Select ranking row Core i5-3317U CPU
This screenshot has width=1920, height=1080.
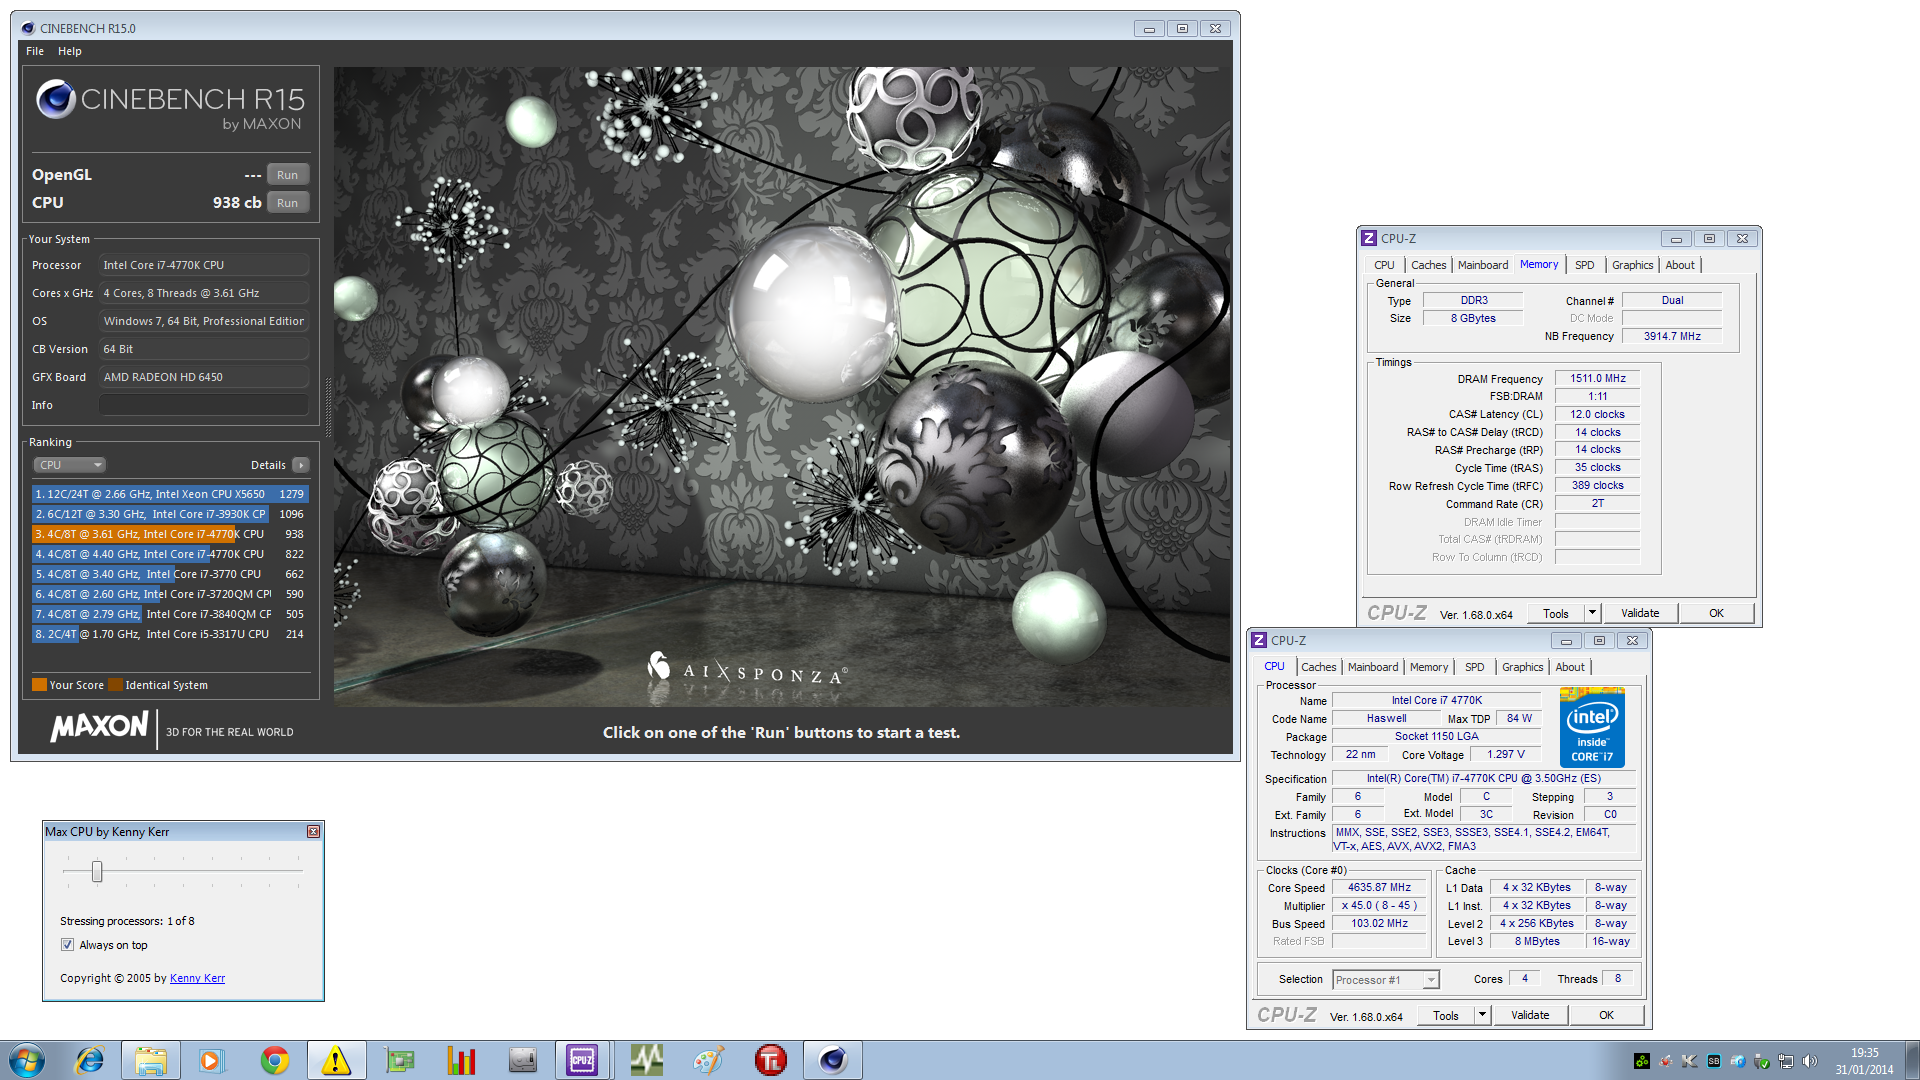[x=170, y=634]
